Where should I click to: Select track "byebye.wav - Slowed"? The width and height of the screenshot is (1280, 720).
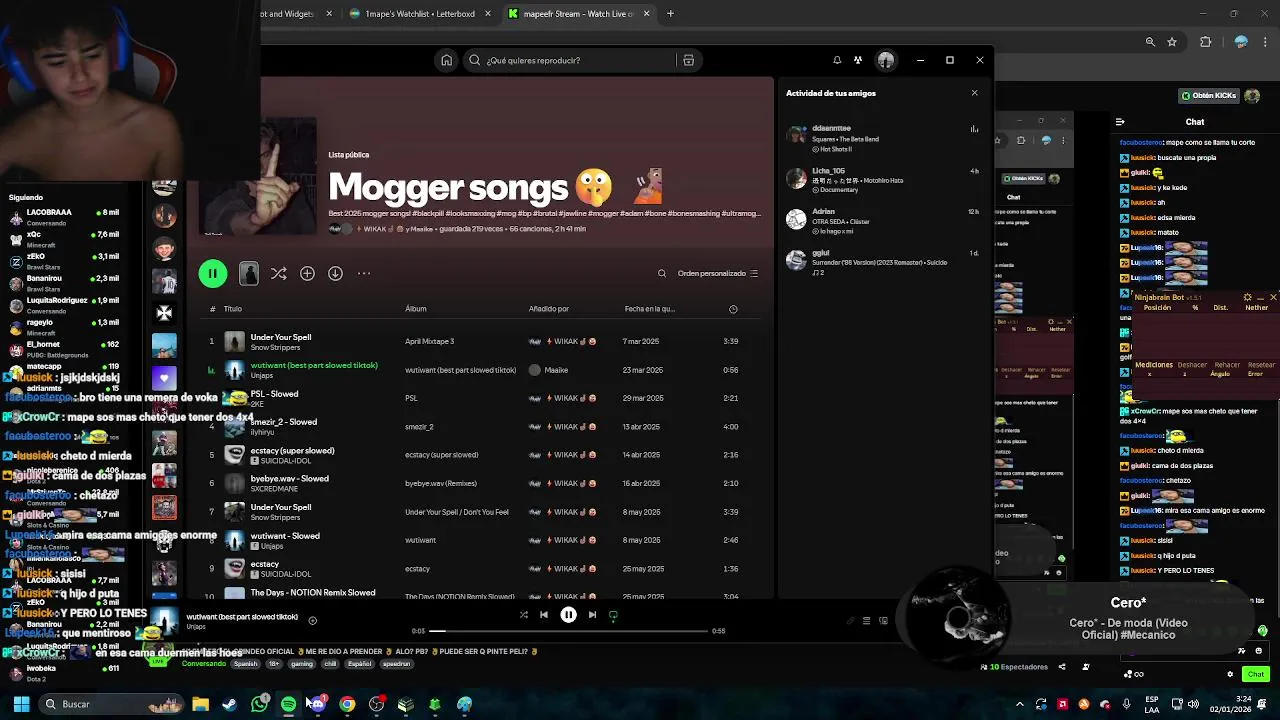(289, 478)
